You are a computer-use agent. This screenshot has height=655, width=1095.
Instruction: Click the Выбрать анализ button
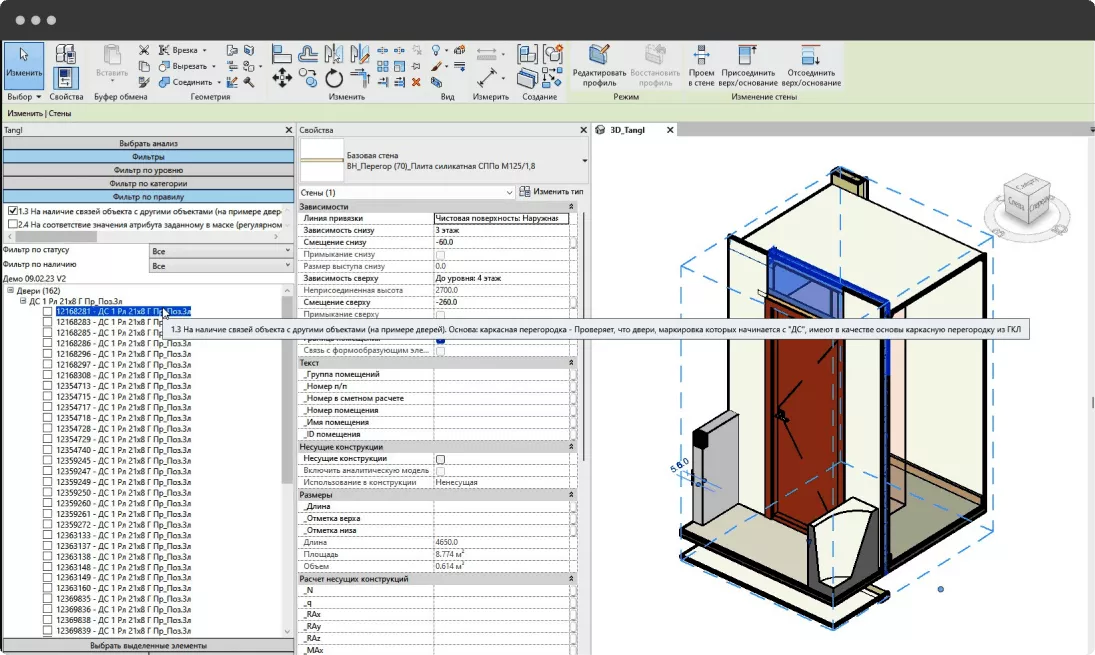coord(148,144)
